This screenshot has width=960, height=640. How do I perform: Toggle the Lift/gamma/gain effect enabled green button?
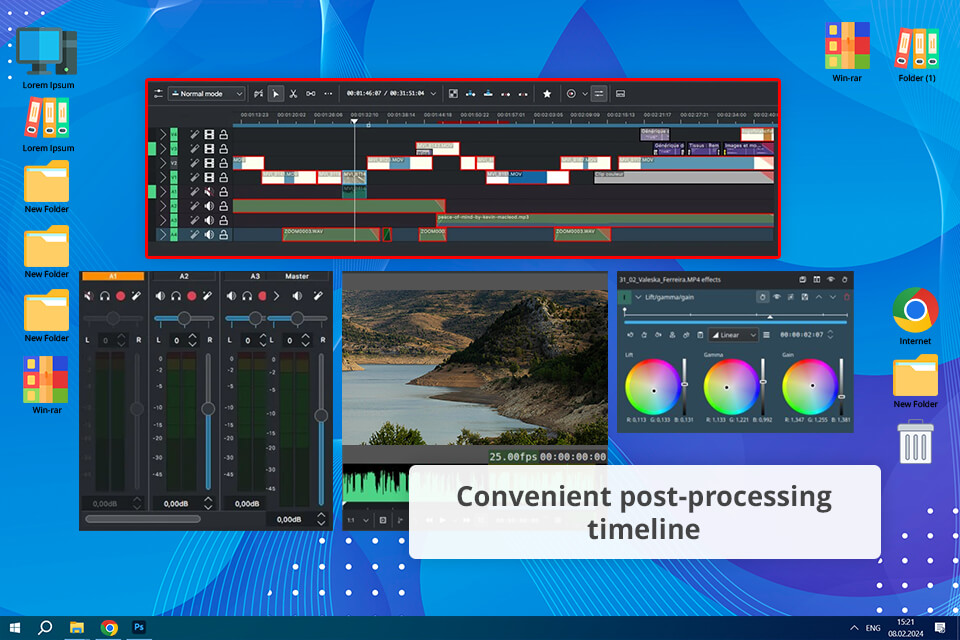point(624,297)
